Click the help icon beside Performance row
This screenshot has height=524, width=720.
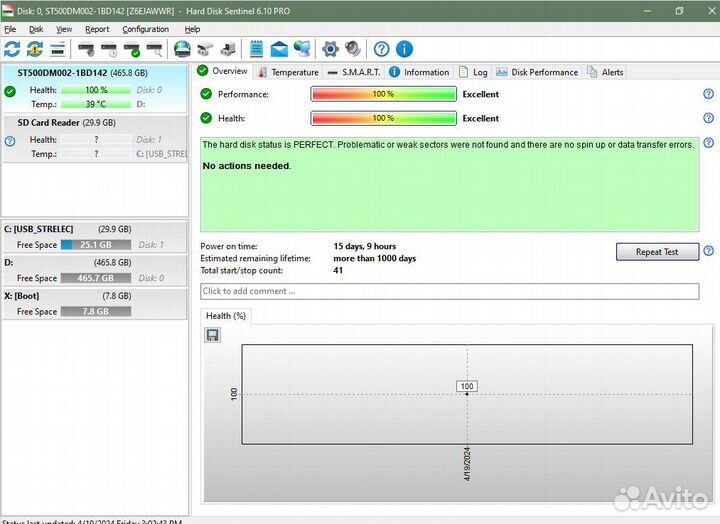coord(709,94)
